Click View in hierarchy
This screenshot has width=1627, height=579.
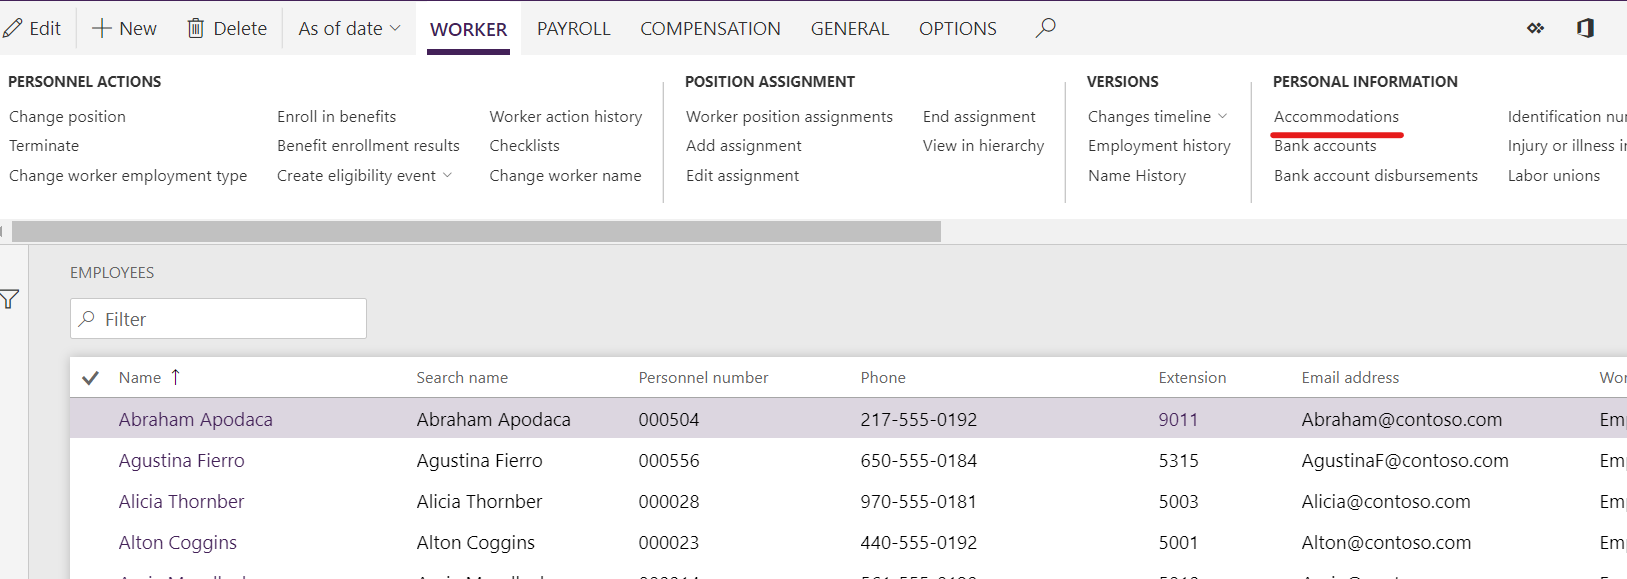point(983,145)
